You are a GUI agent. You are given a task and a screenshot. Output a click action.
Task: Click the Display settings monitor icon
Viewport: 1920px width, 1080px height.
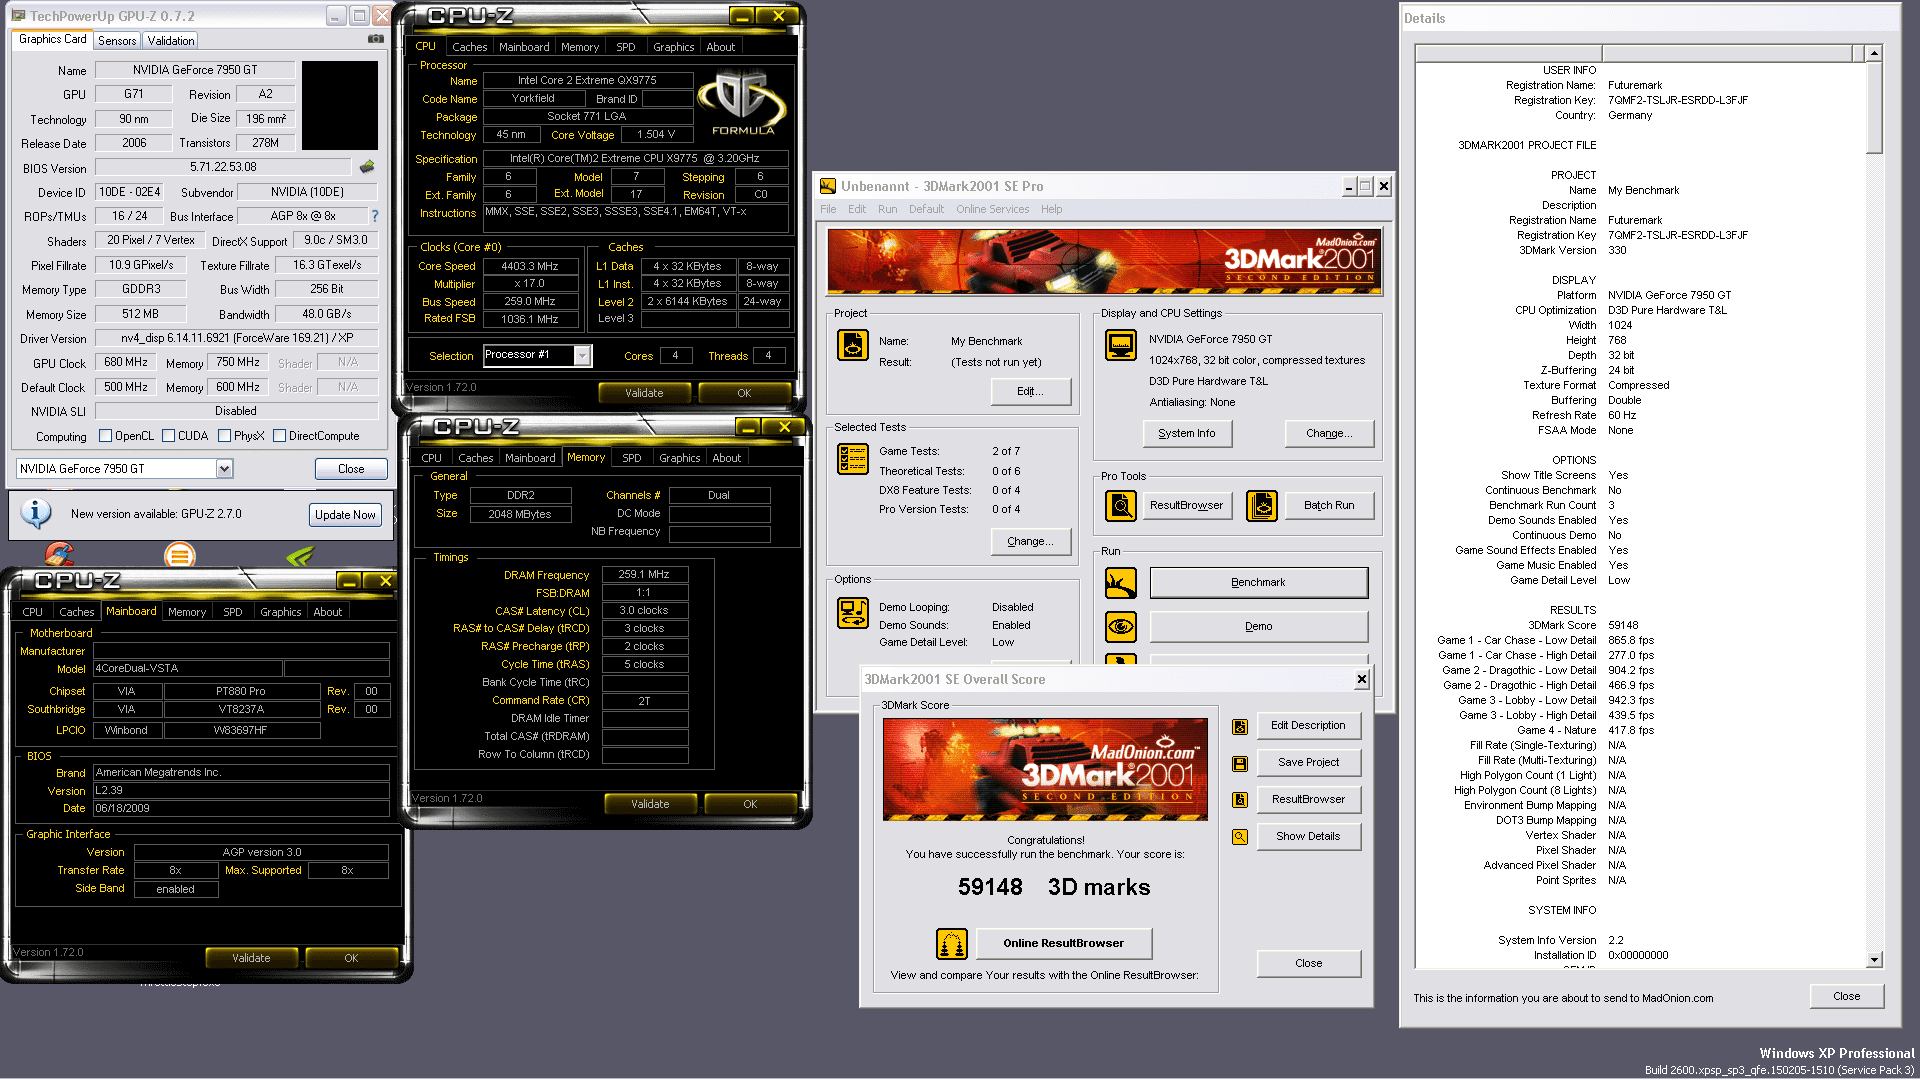(x=1121, y=345)
